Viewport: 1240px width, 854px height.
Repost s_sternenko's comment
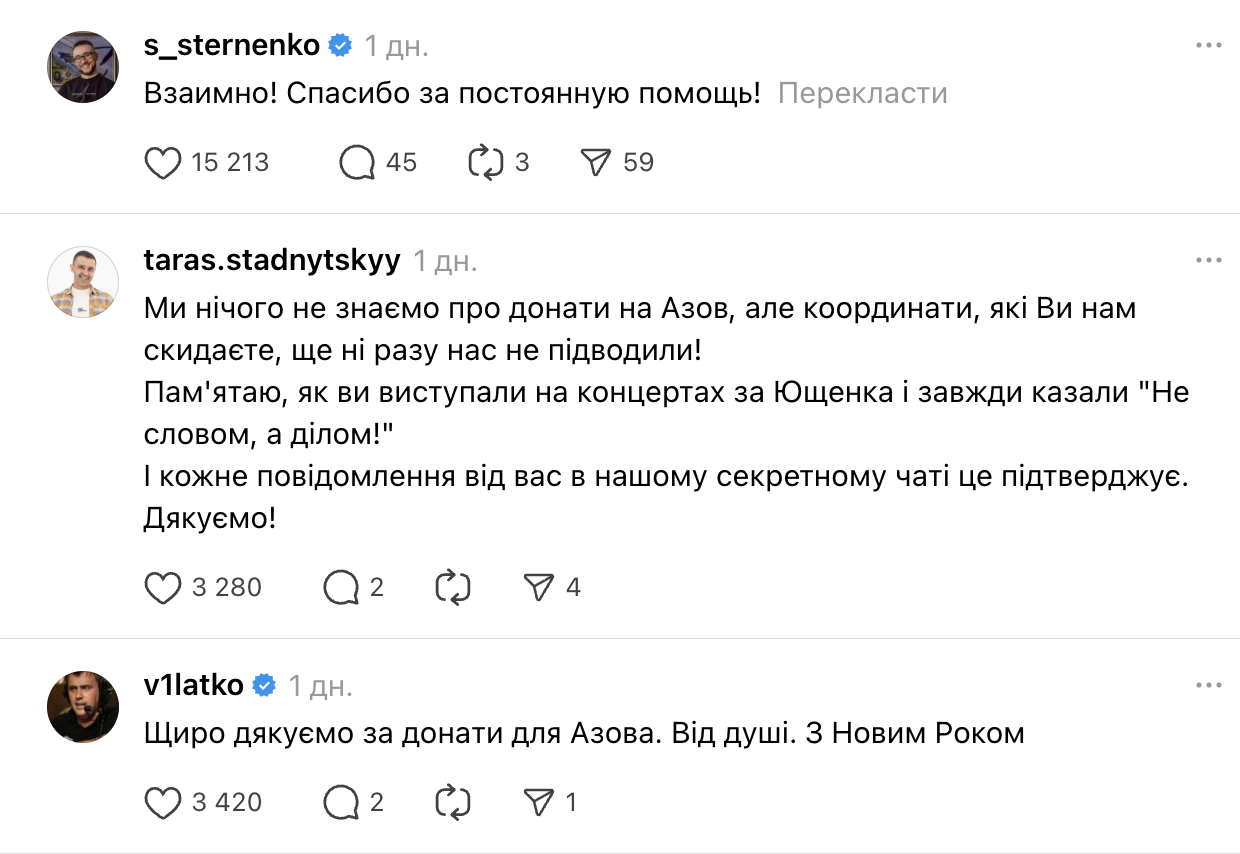pos(485,163)
